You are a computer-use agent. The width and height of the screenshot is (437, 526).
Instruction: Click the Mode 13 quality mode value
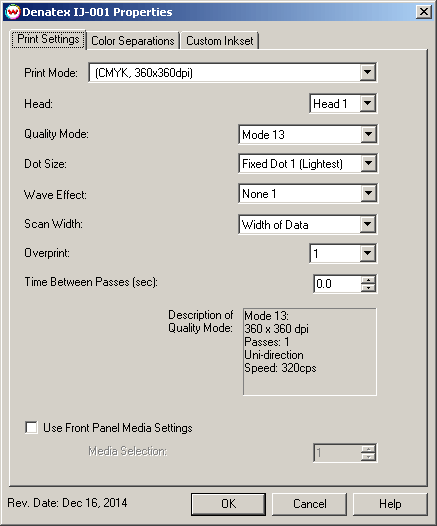pyautogui.click(x=263, y=135)
